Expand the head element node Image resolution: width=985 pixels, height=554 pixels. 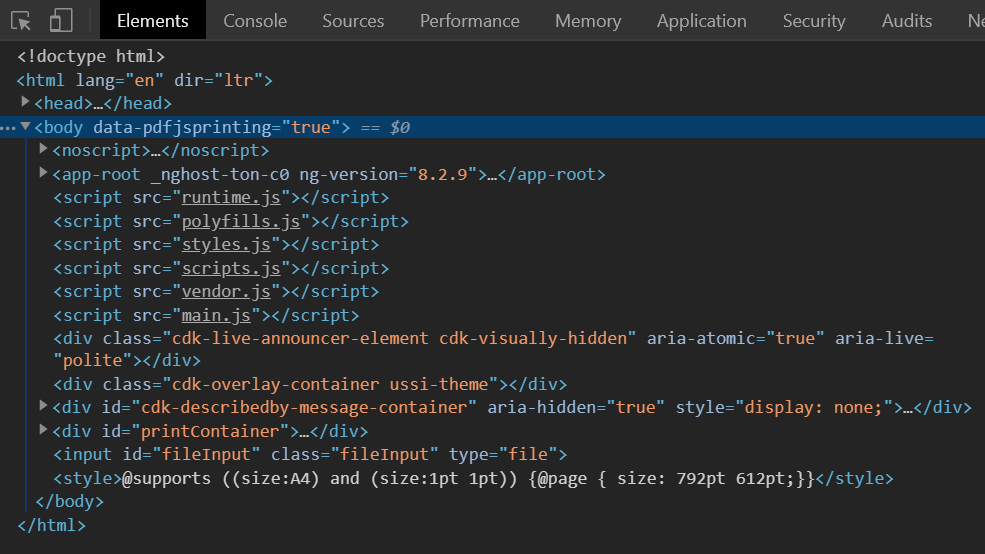25,101
